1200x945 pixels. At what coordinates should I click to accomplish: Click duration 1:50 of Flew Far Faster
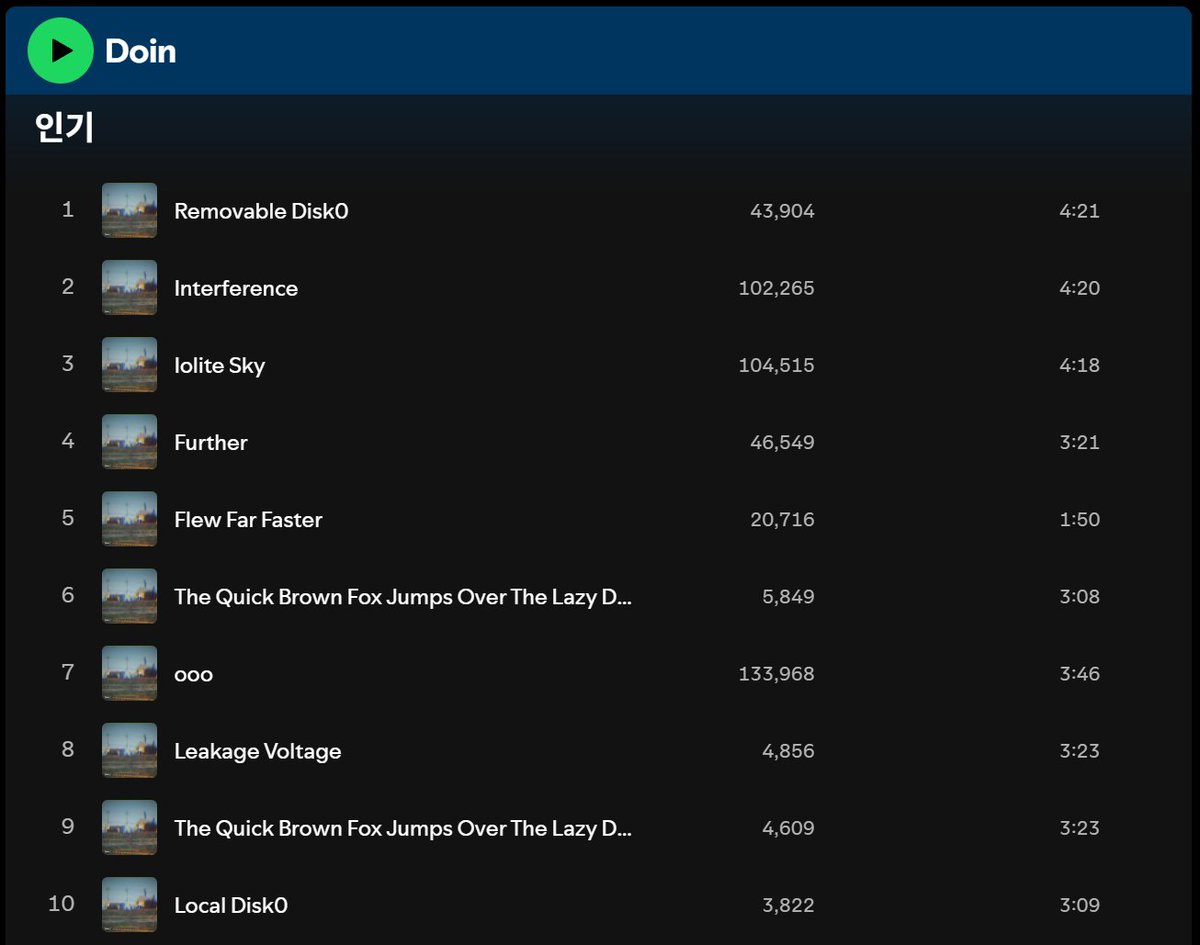coord(1080,519)
